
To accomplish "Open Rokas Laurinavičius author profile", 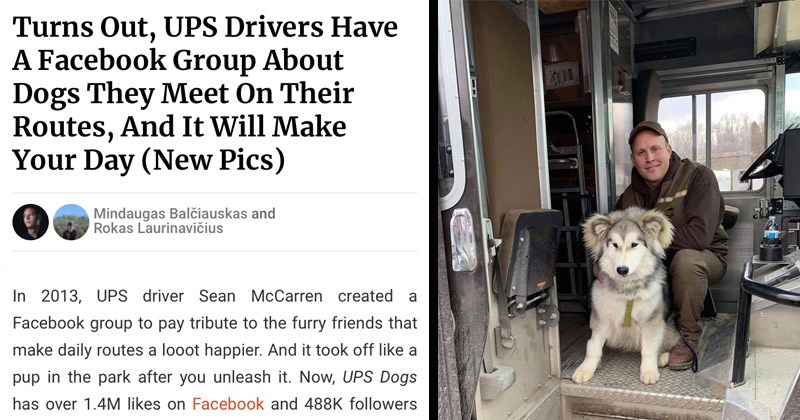I will [x=158, y=228].
